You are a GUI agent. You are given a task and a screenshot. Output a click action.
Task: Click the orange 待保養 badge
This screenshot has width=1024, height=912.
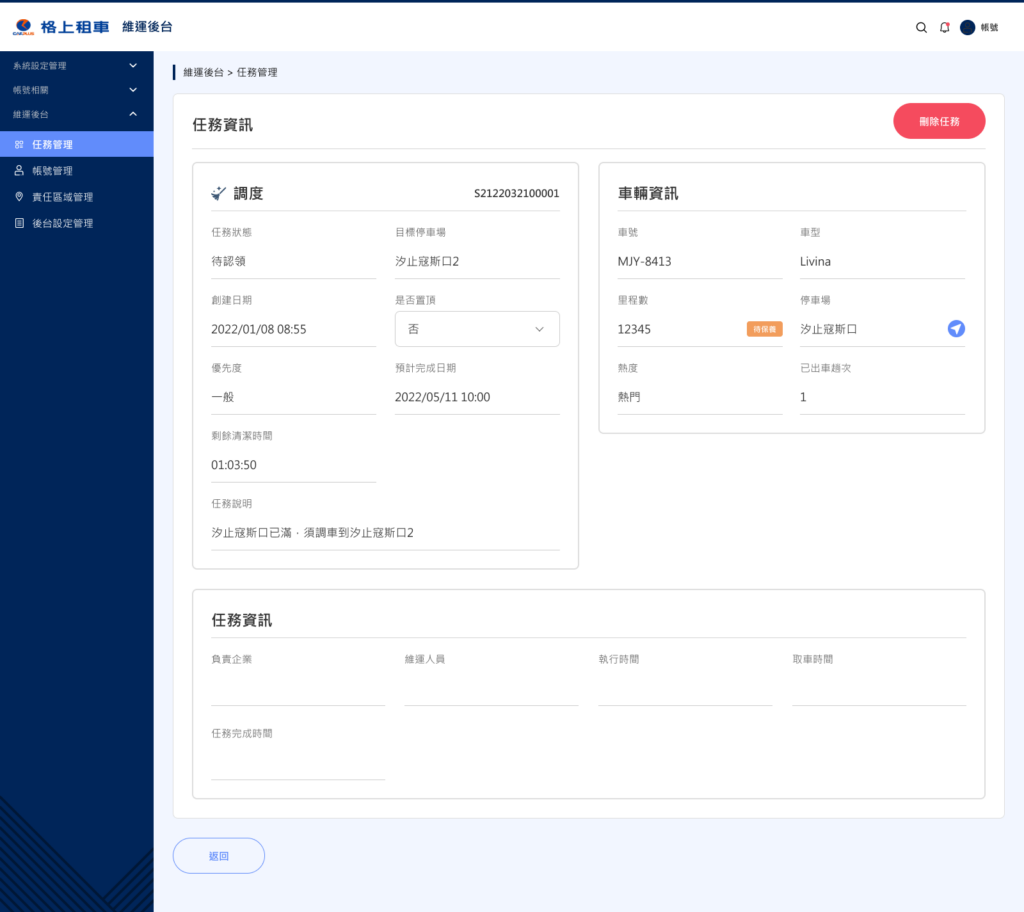pos(764,329)
